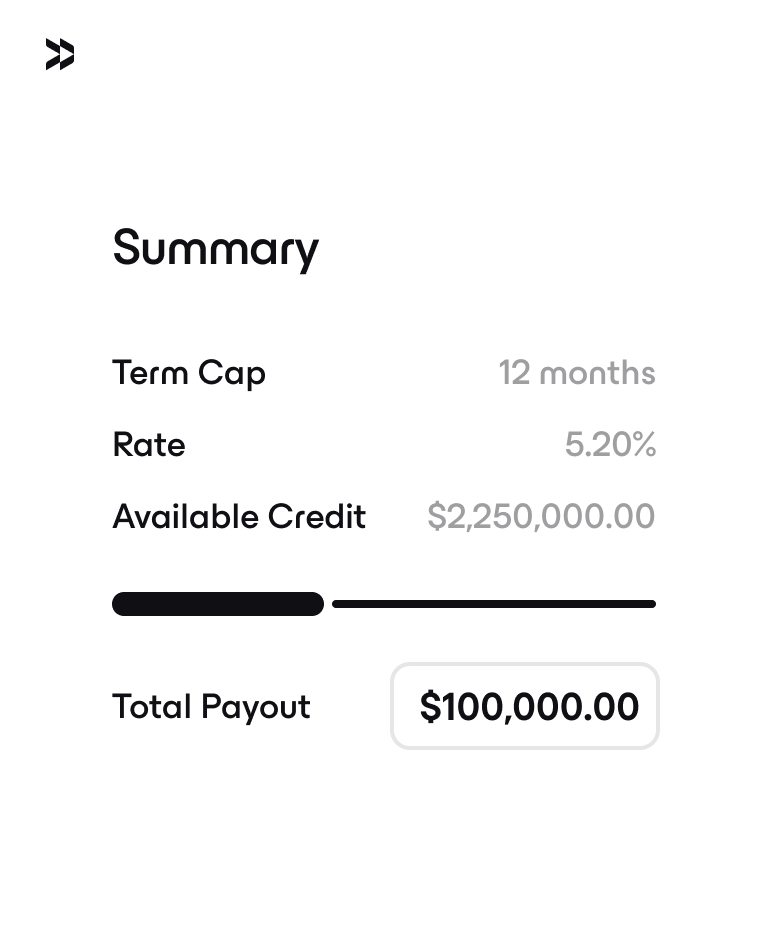Image resolution: width=784 pixels, height=932 pixels.
Task: Select the Total Payout label
Action: click(211, 707)
